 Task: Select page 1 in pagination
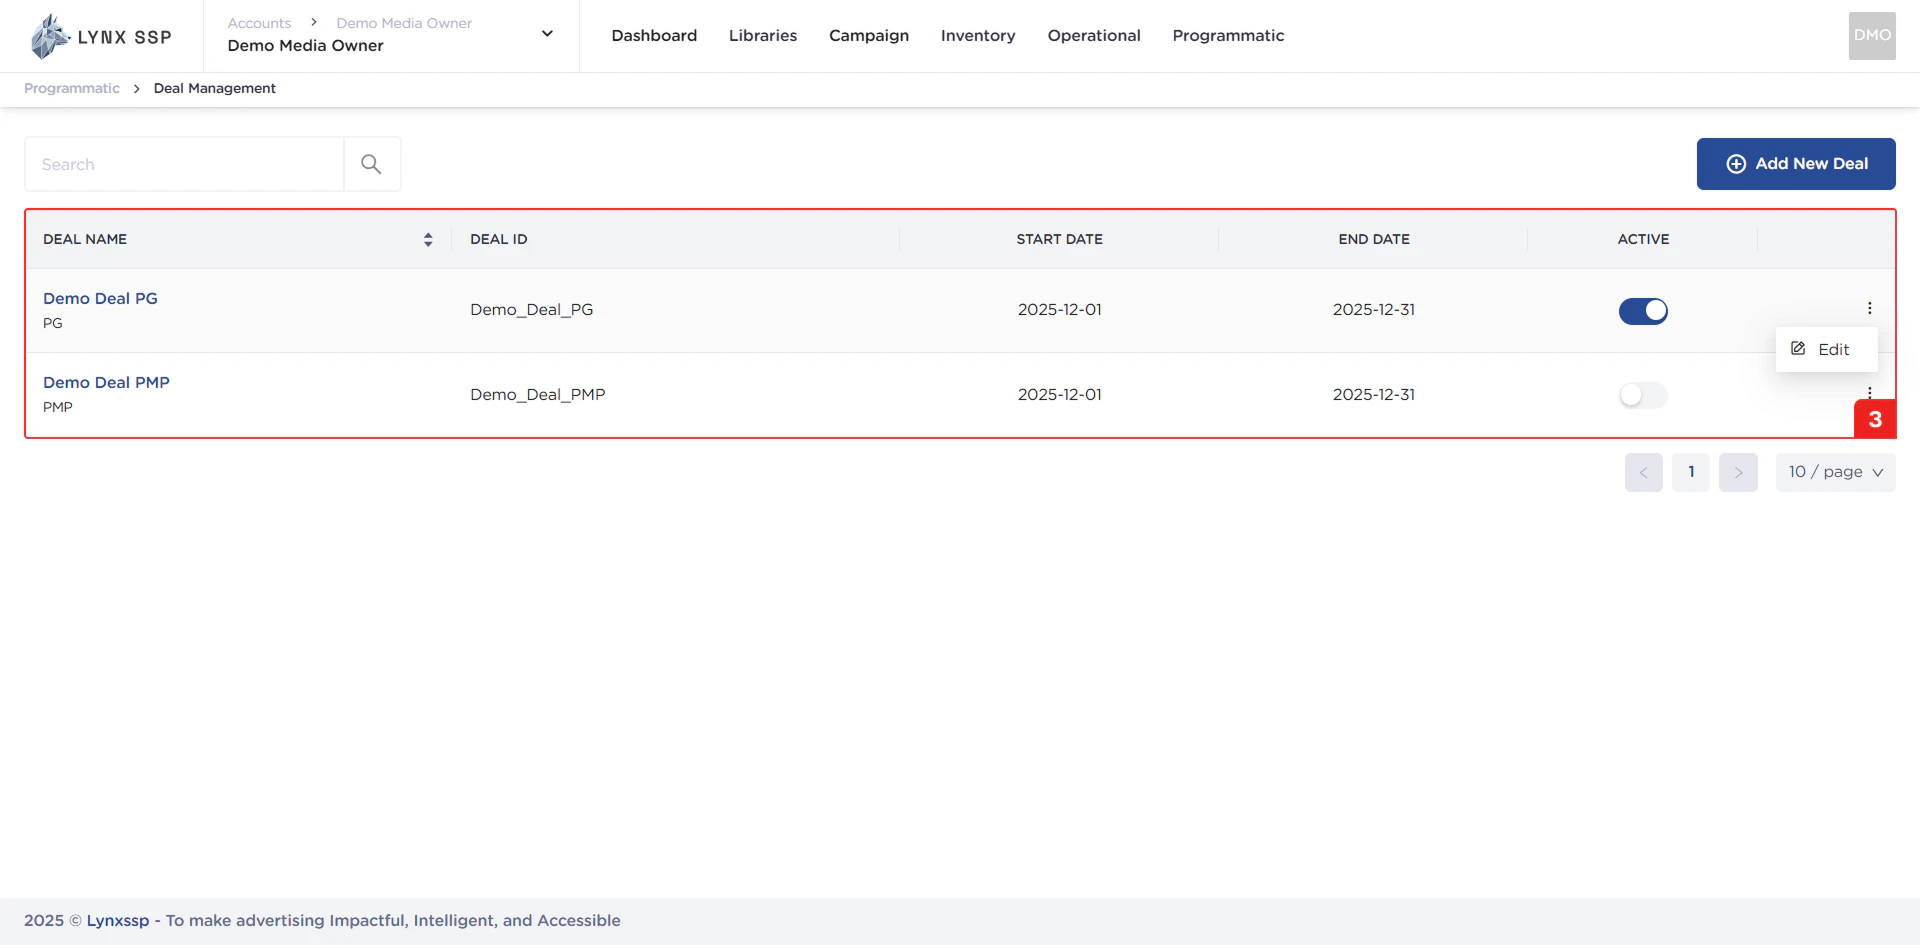tap(1691, 472)
